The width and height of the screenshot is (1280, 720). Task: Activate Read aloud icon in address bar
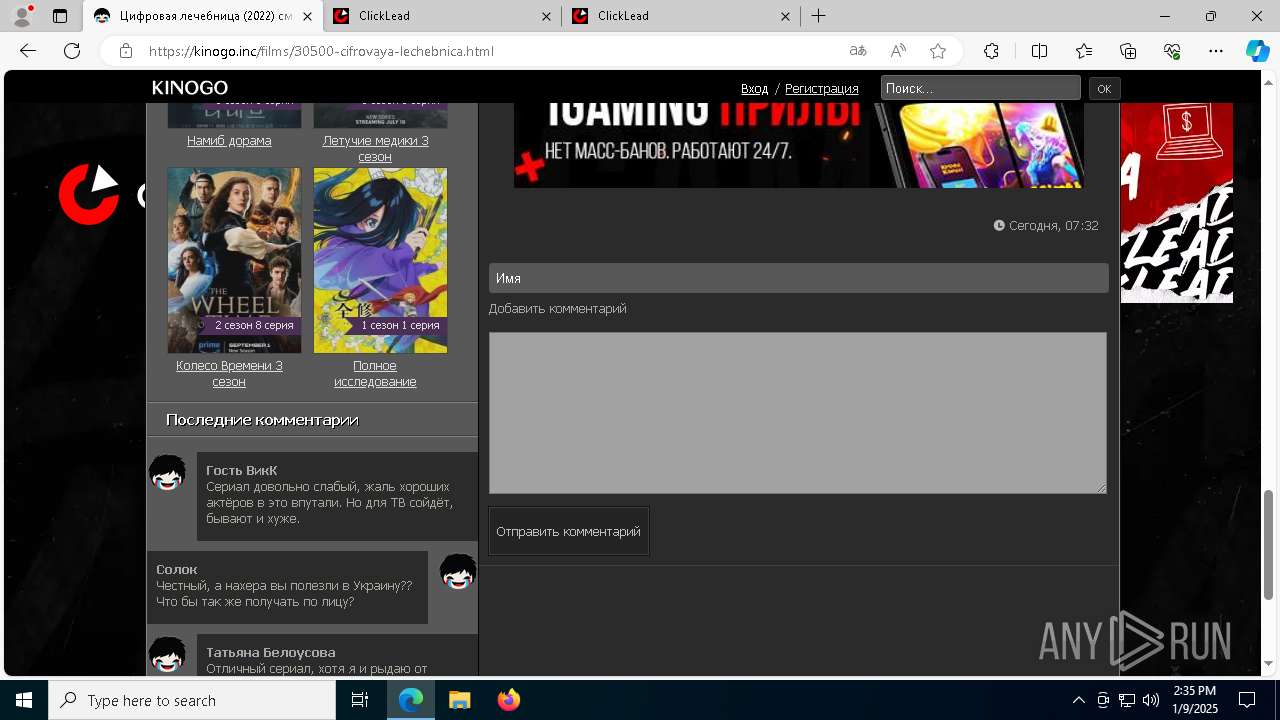point(898,51)
